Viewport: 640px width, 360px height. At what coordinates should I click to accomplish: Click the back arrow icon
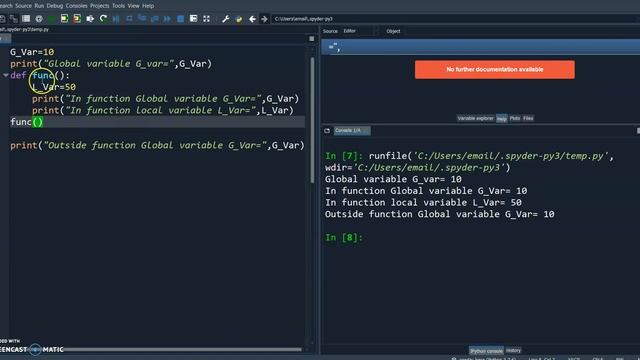pos(252,19)
